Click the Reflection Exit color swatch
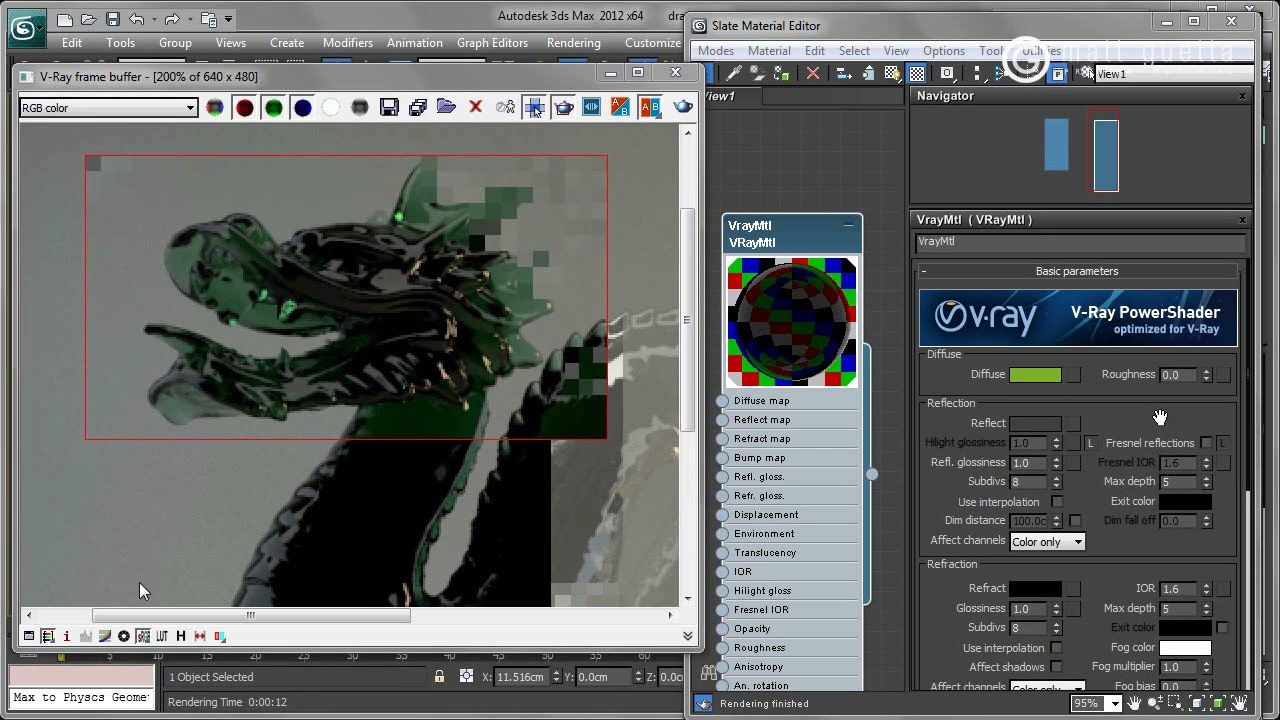1280x720 pixels. tap(1185, 502)
